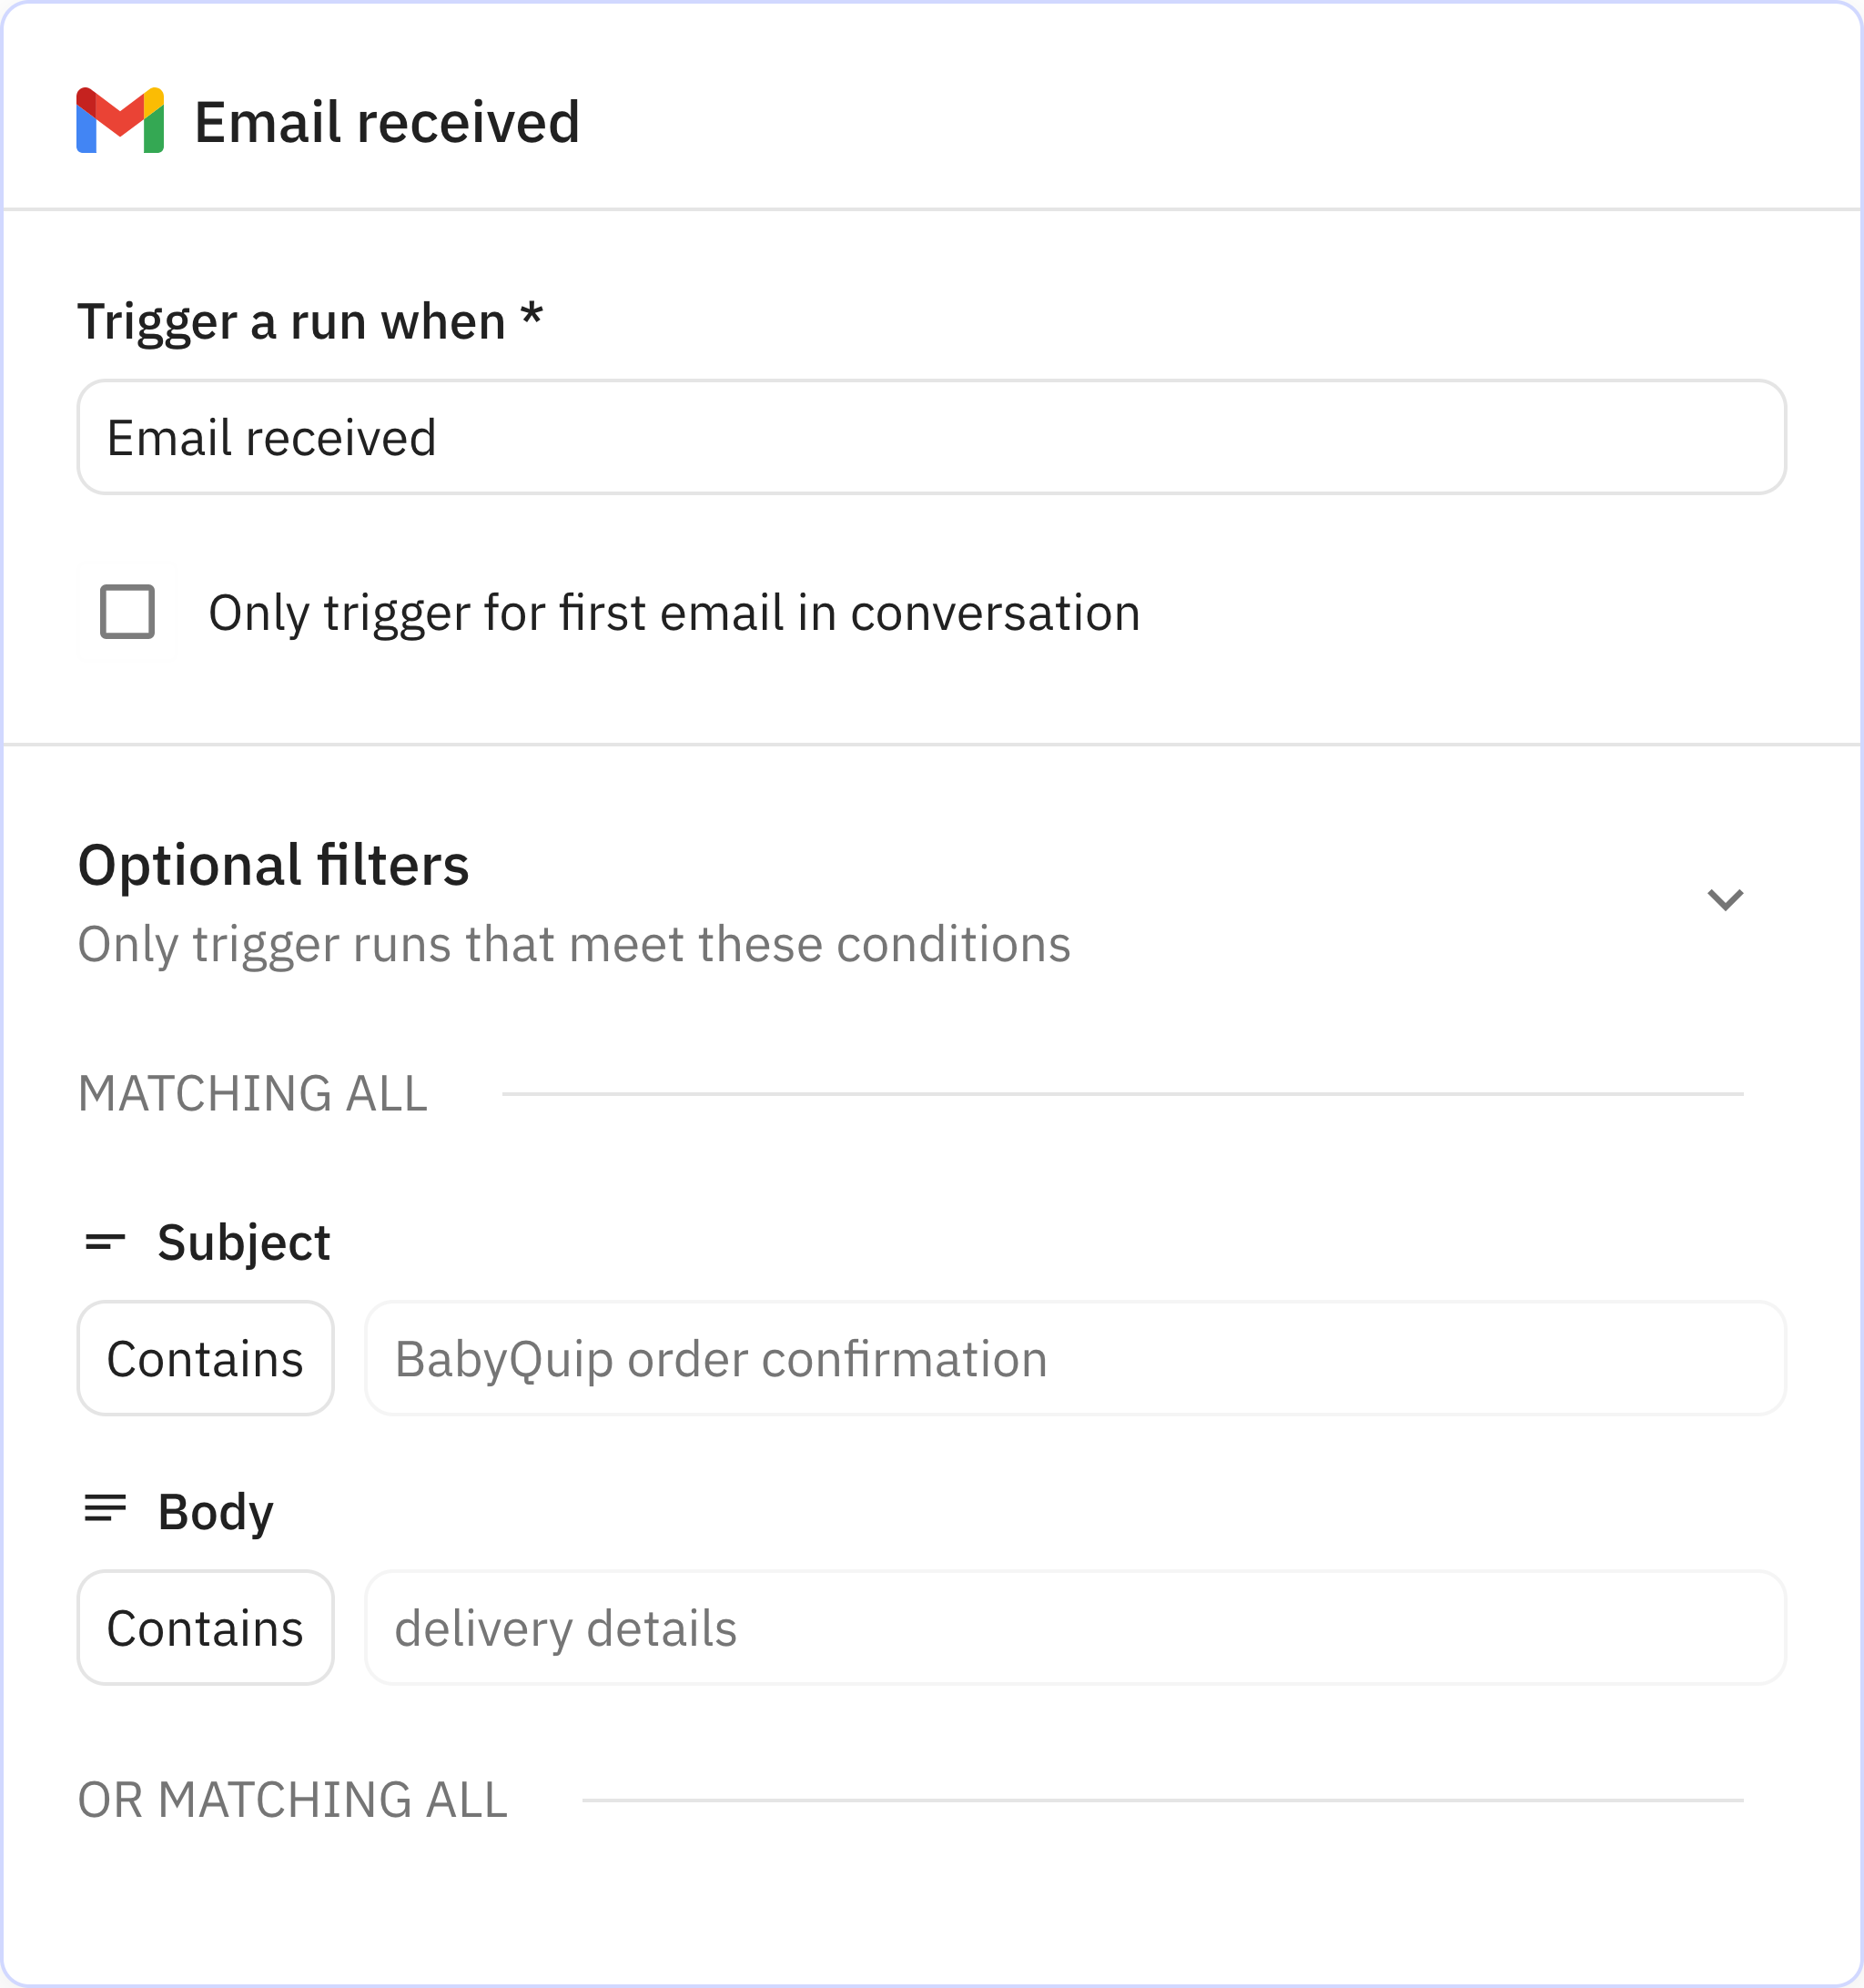Enable "Only trigger for first email in conversation"
The height and width of the screenshot is (1988, 1864).
click(x=127, y=614)
